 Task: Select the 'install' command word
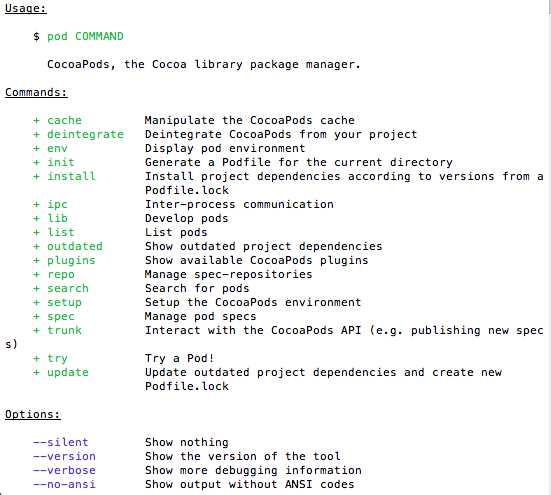[71, 176]
